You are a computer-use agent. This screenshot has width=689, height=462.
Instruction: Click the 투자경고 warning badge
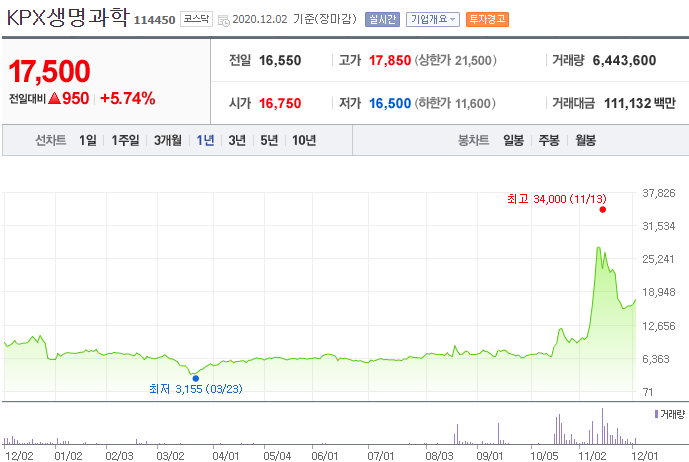pyautogui.click(x=487, y=19)
